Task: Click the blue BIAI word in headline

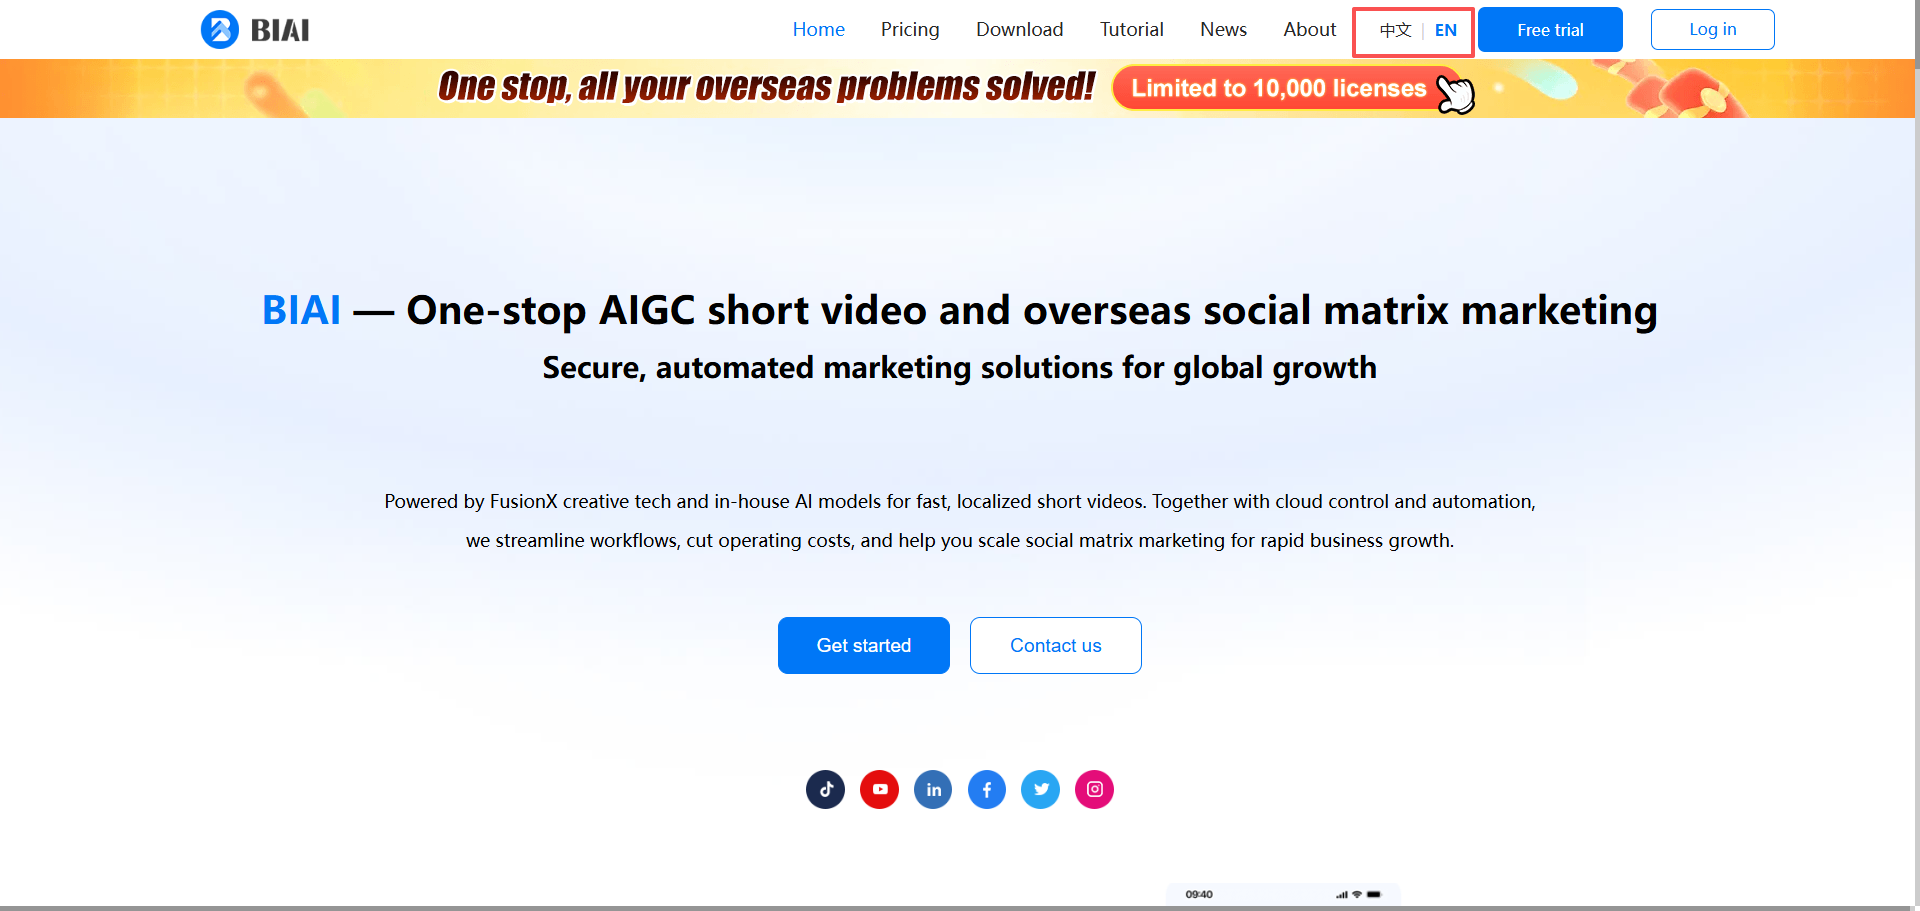Action: [301, 311]
